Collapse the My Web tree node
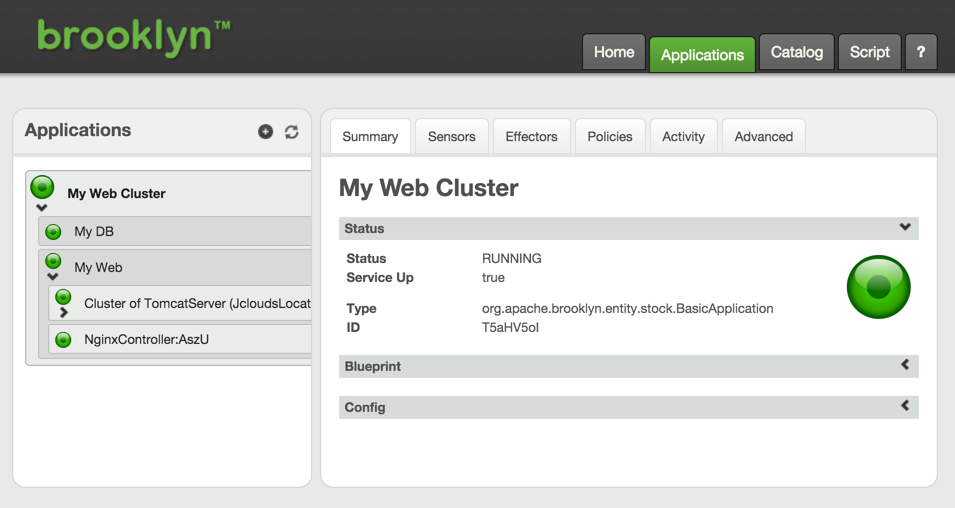The width and height of the screenshot is (955, 508). (54, 277)
